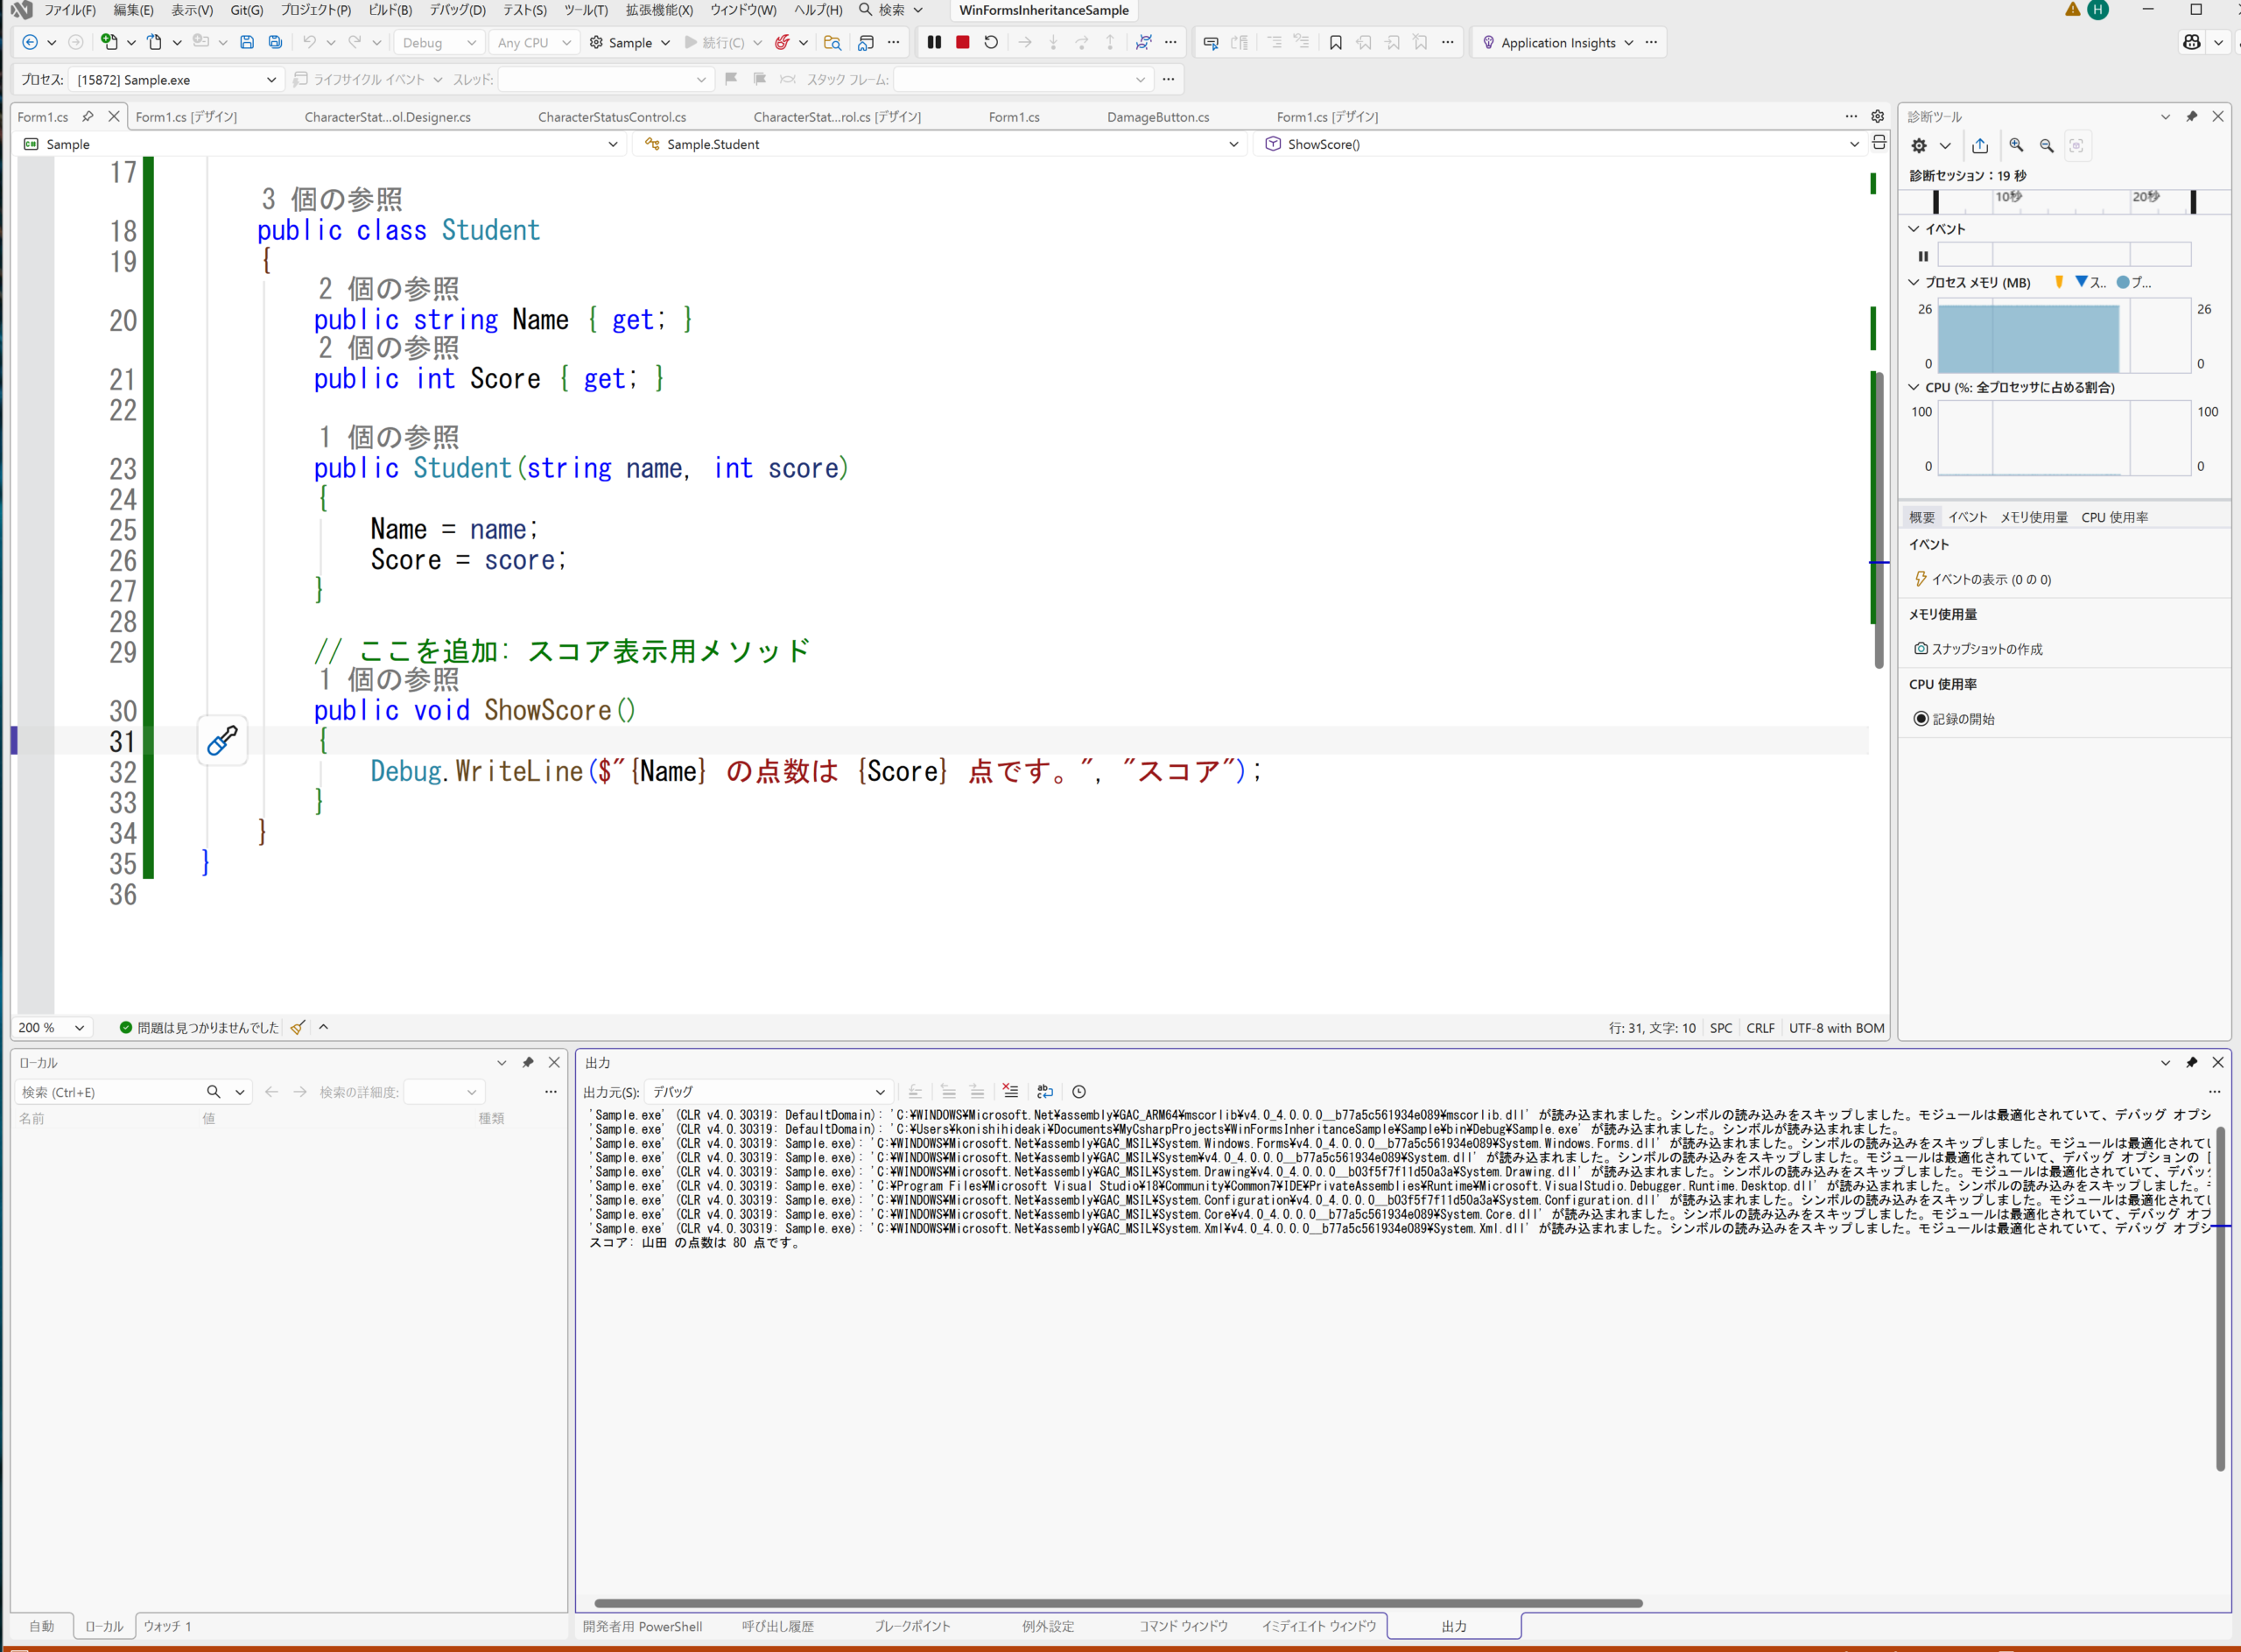Switch to the ブレークポイント tab
Image resolution: width=2241 pixels, height=1652 pixels.
(x=912, y=1627)
